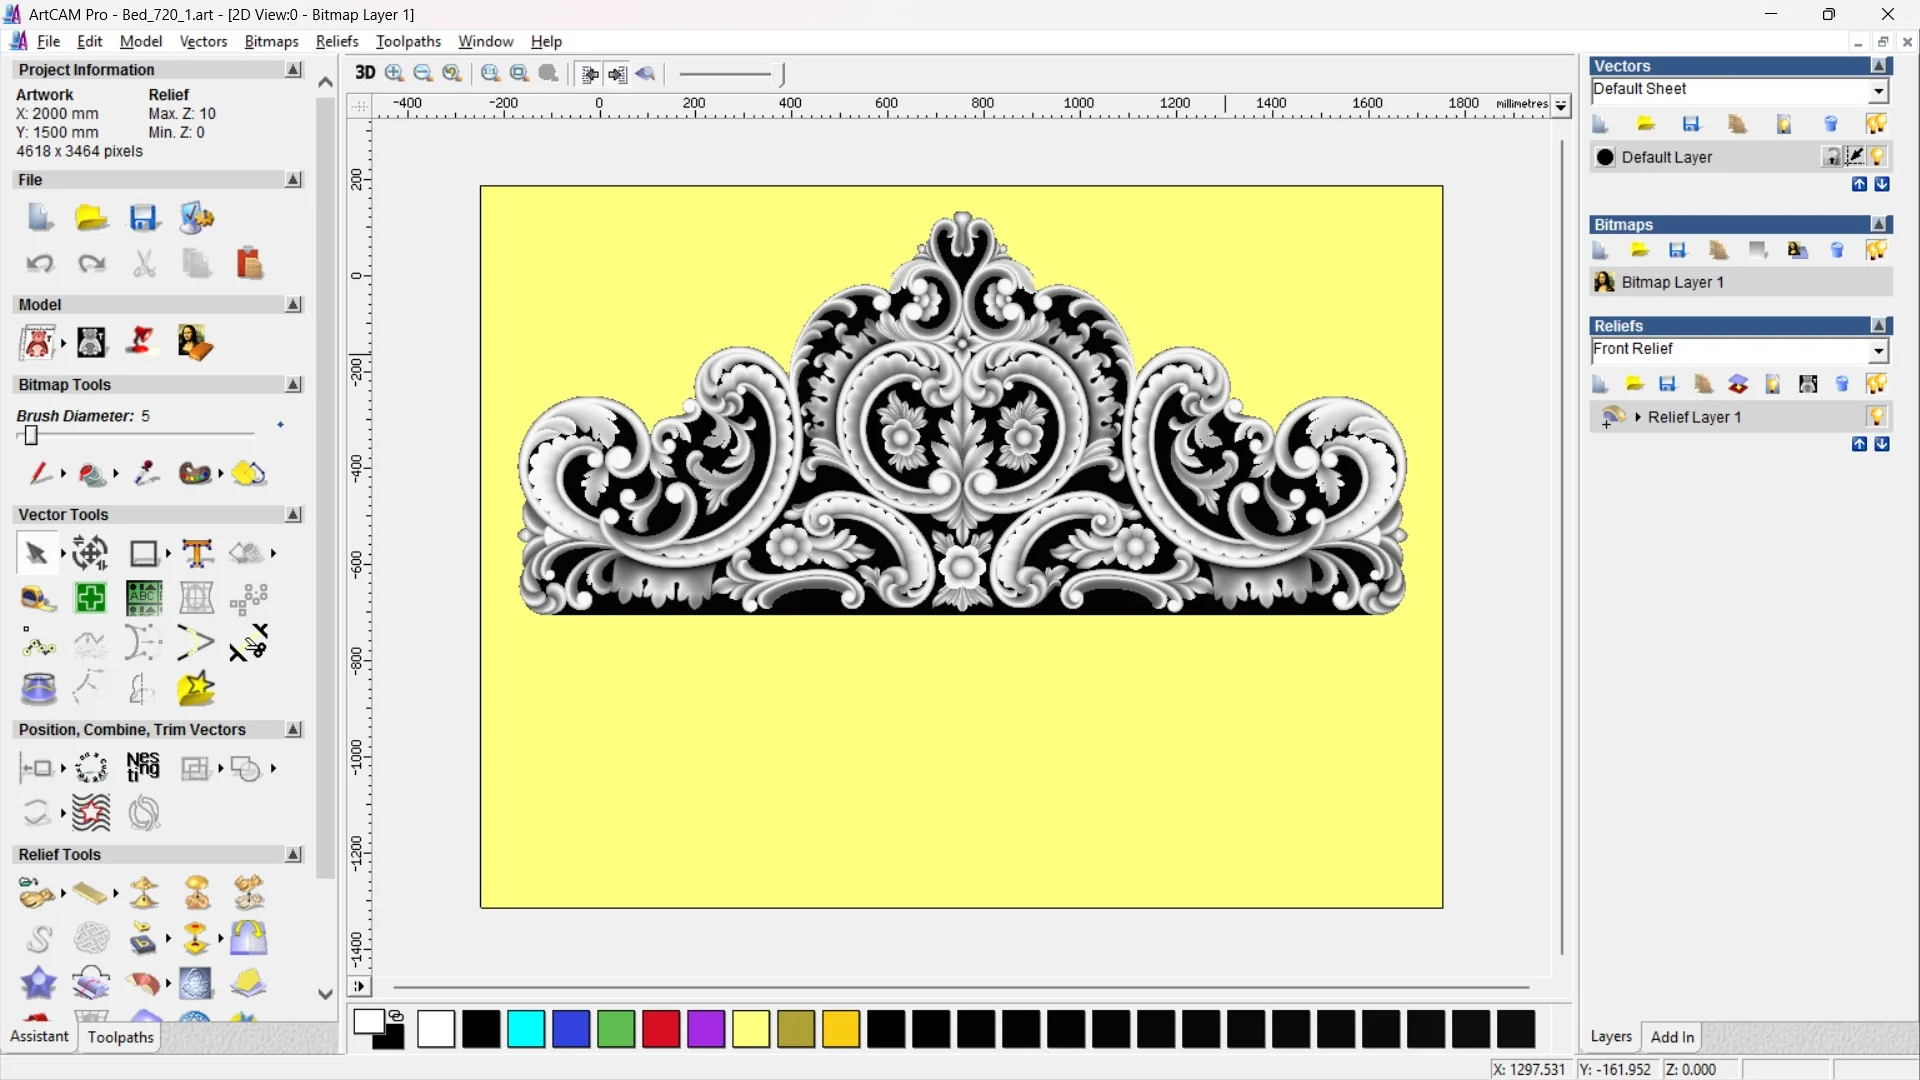1920x1080 pixels.
Task: Open the Toolpaths menu
Action: 408,41
